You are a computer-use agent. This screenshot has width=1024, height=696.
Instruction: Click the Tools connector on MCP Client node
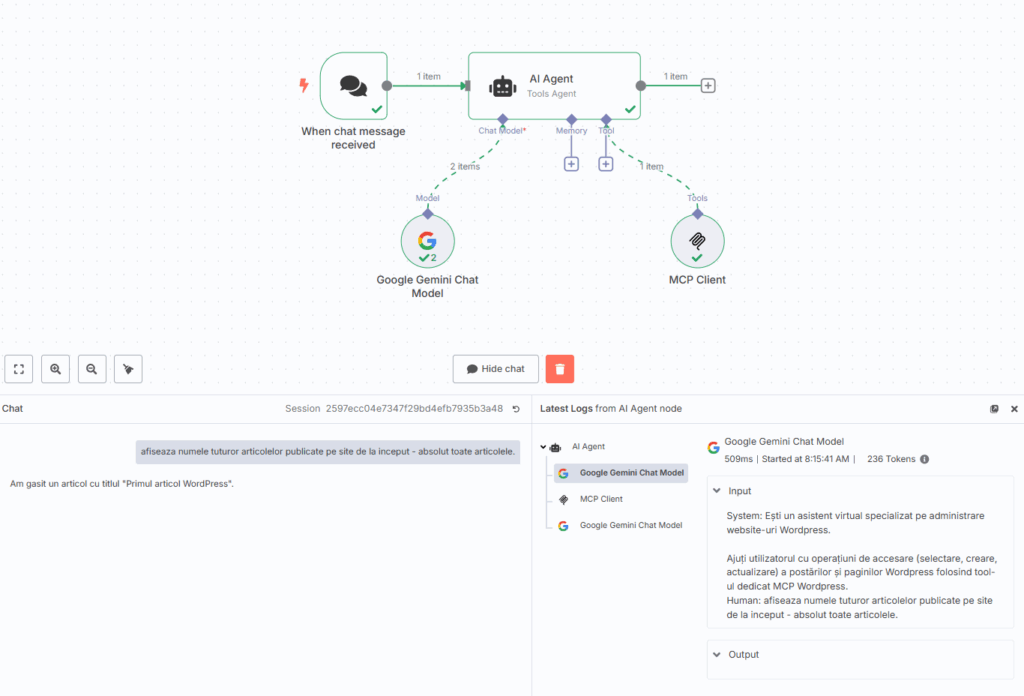[x=697, y=214]
